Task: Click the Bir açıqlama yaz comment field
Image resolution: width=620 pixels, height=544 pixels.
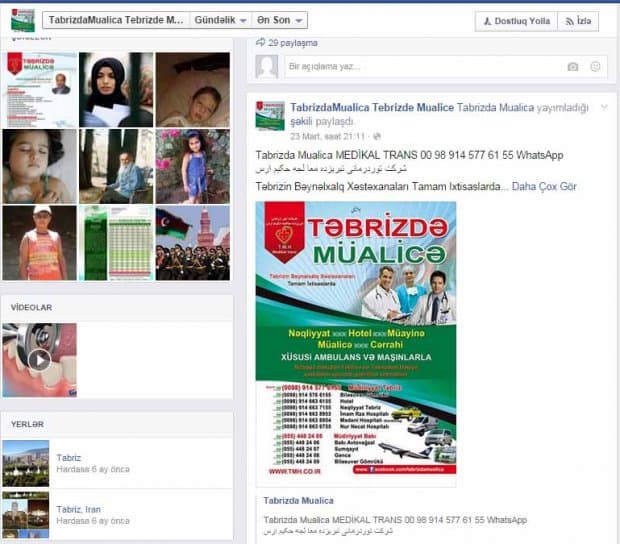Action: coord(446,66)
